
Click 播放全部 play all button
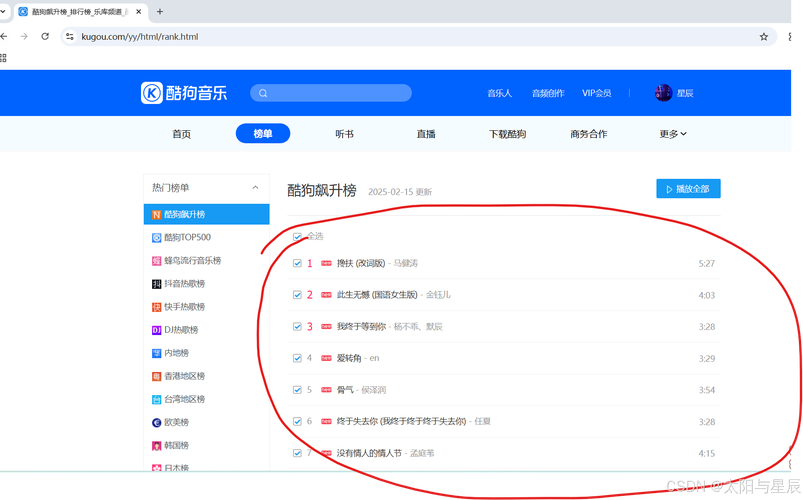[x=688, y=189]
